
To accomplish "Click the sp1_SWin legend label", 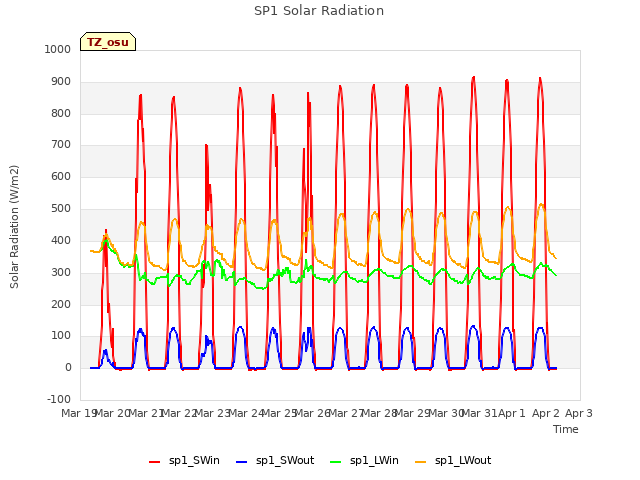I will point(194,461).
